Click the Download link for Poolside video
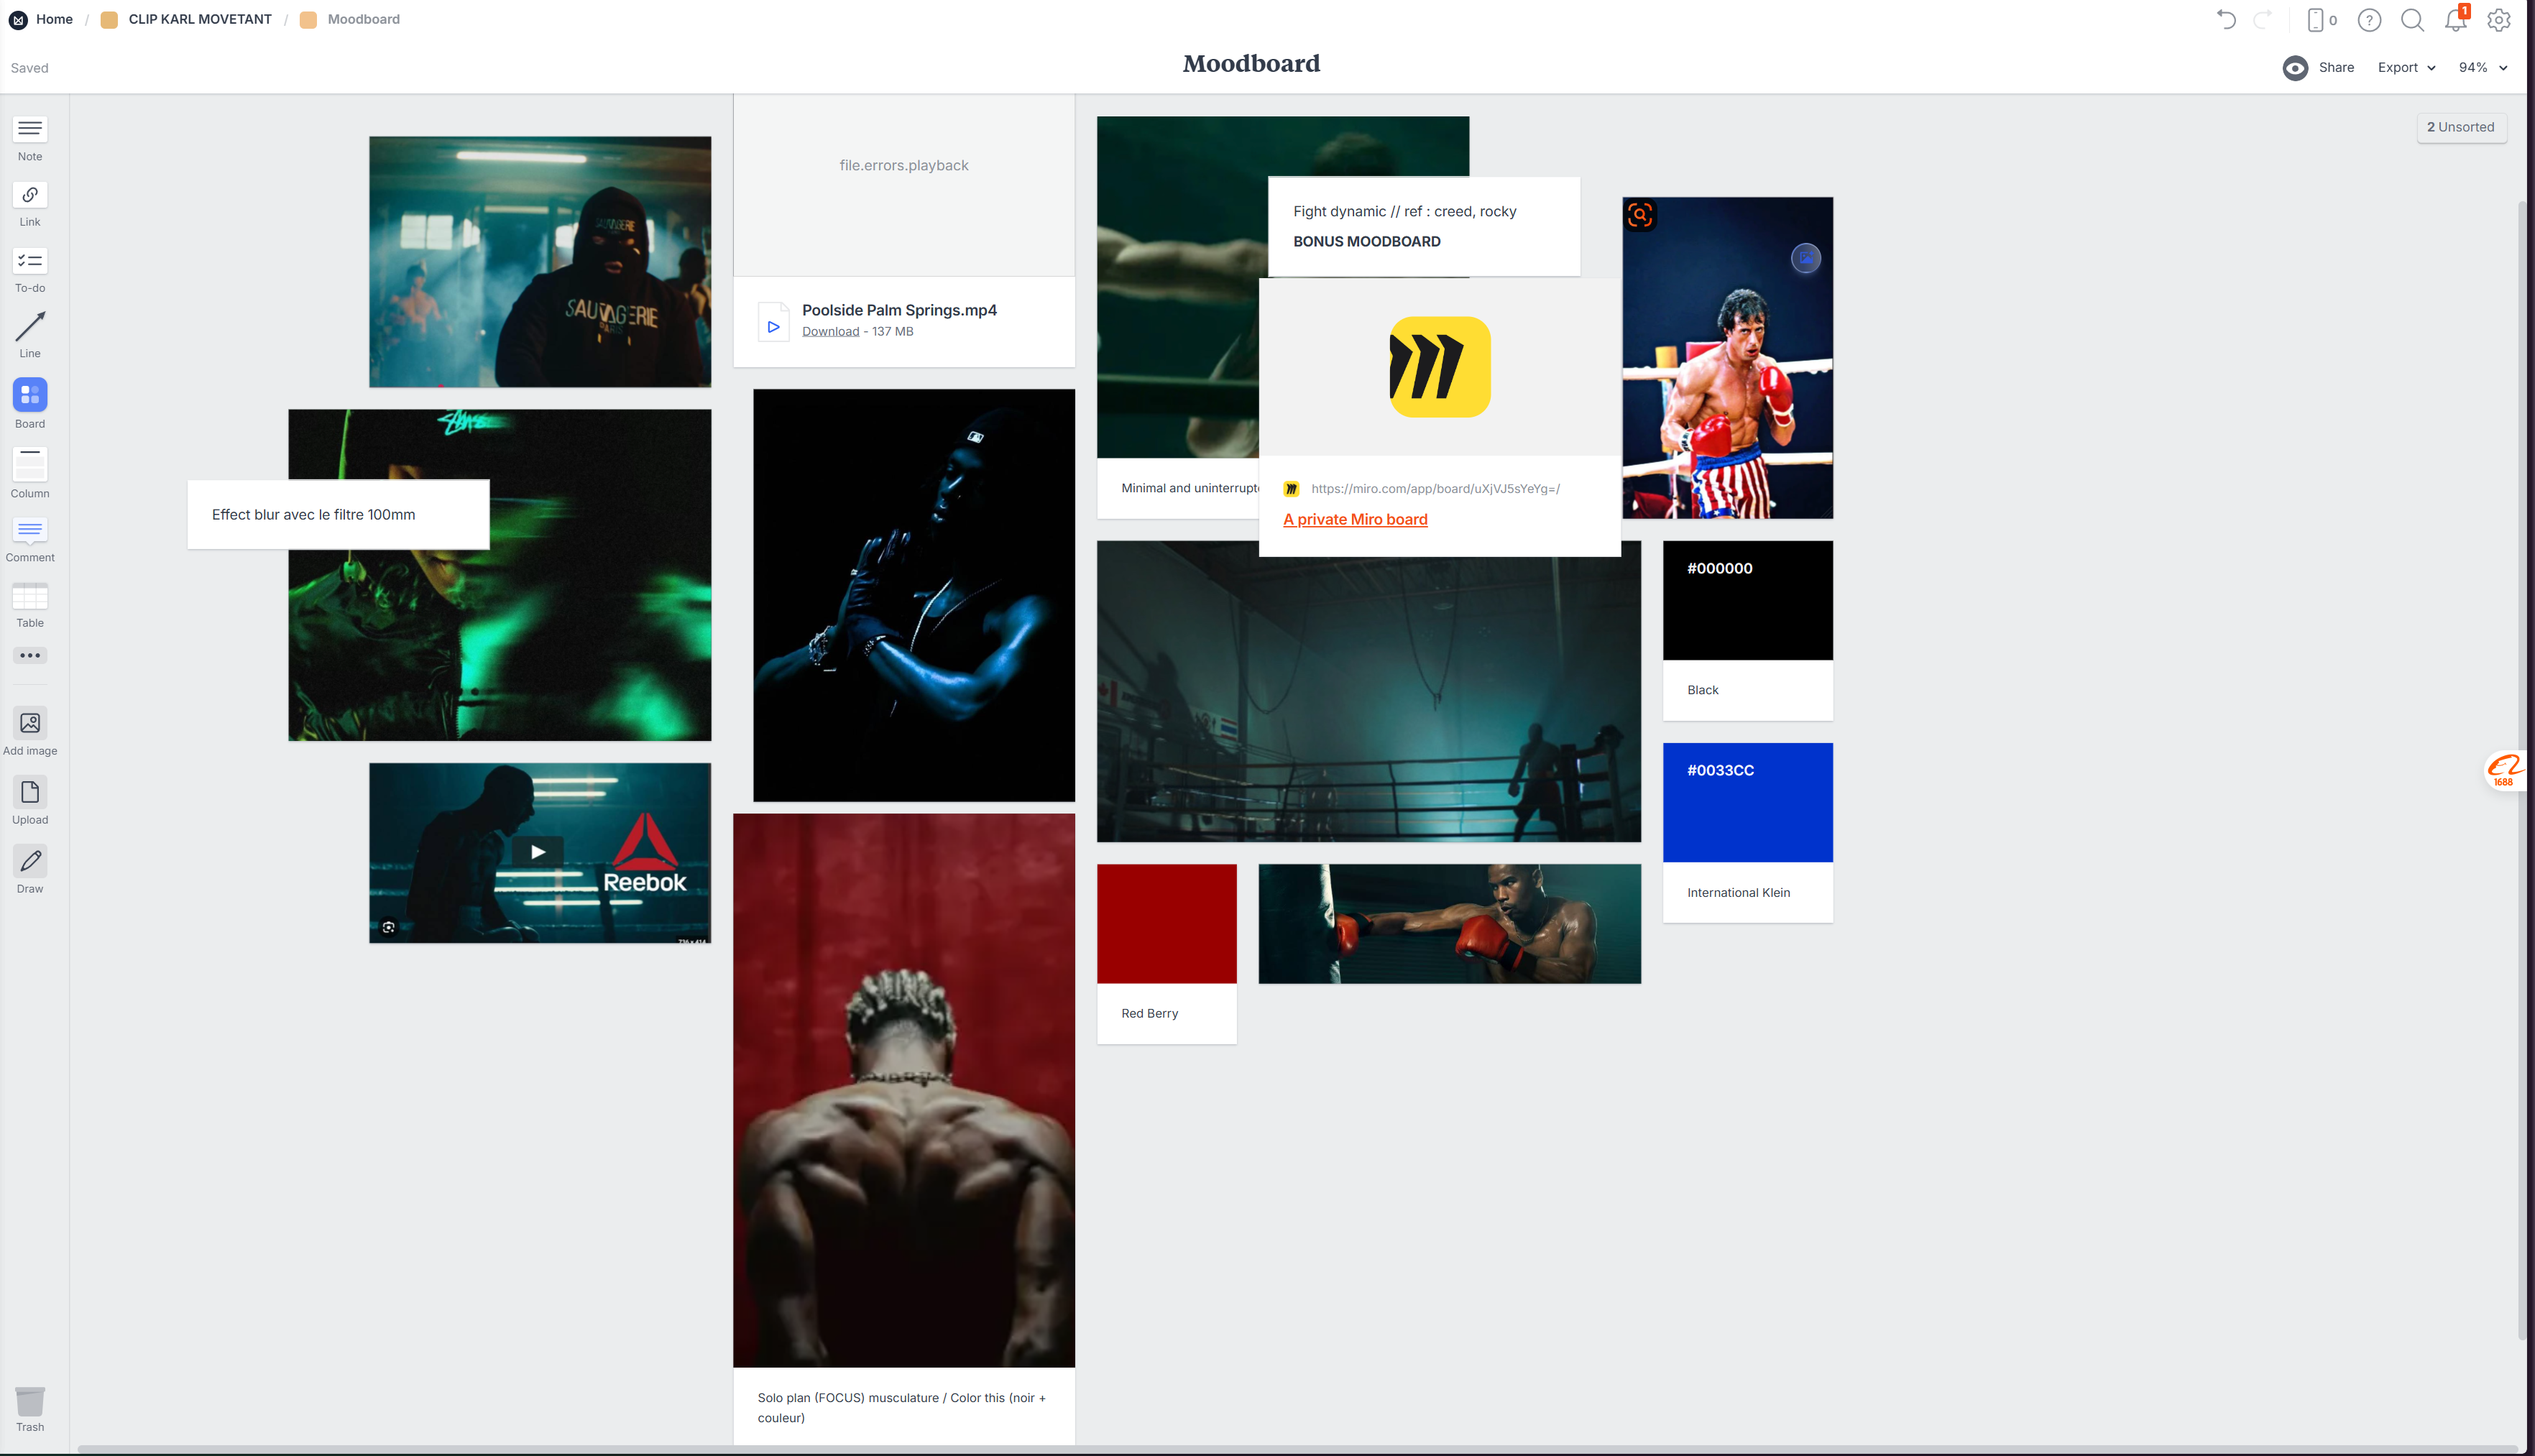This screenshot has height=1456, width=2535. tap(830, 332)
